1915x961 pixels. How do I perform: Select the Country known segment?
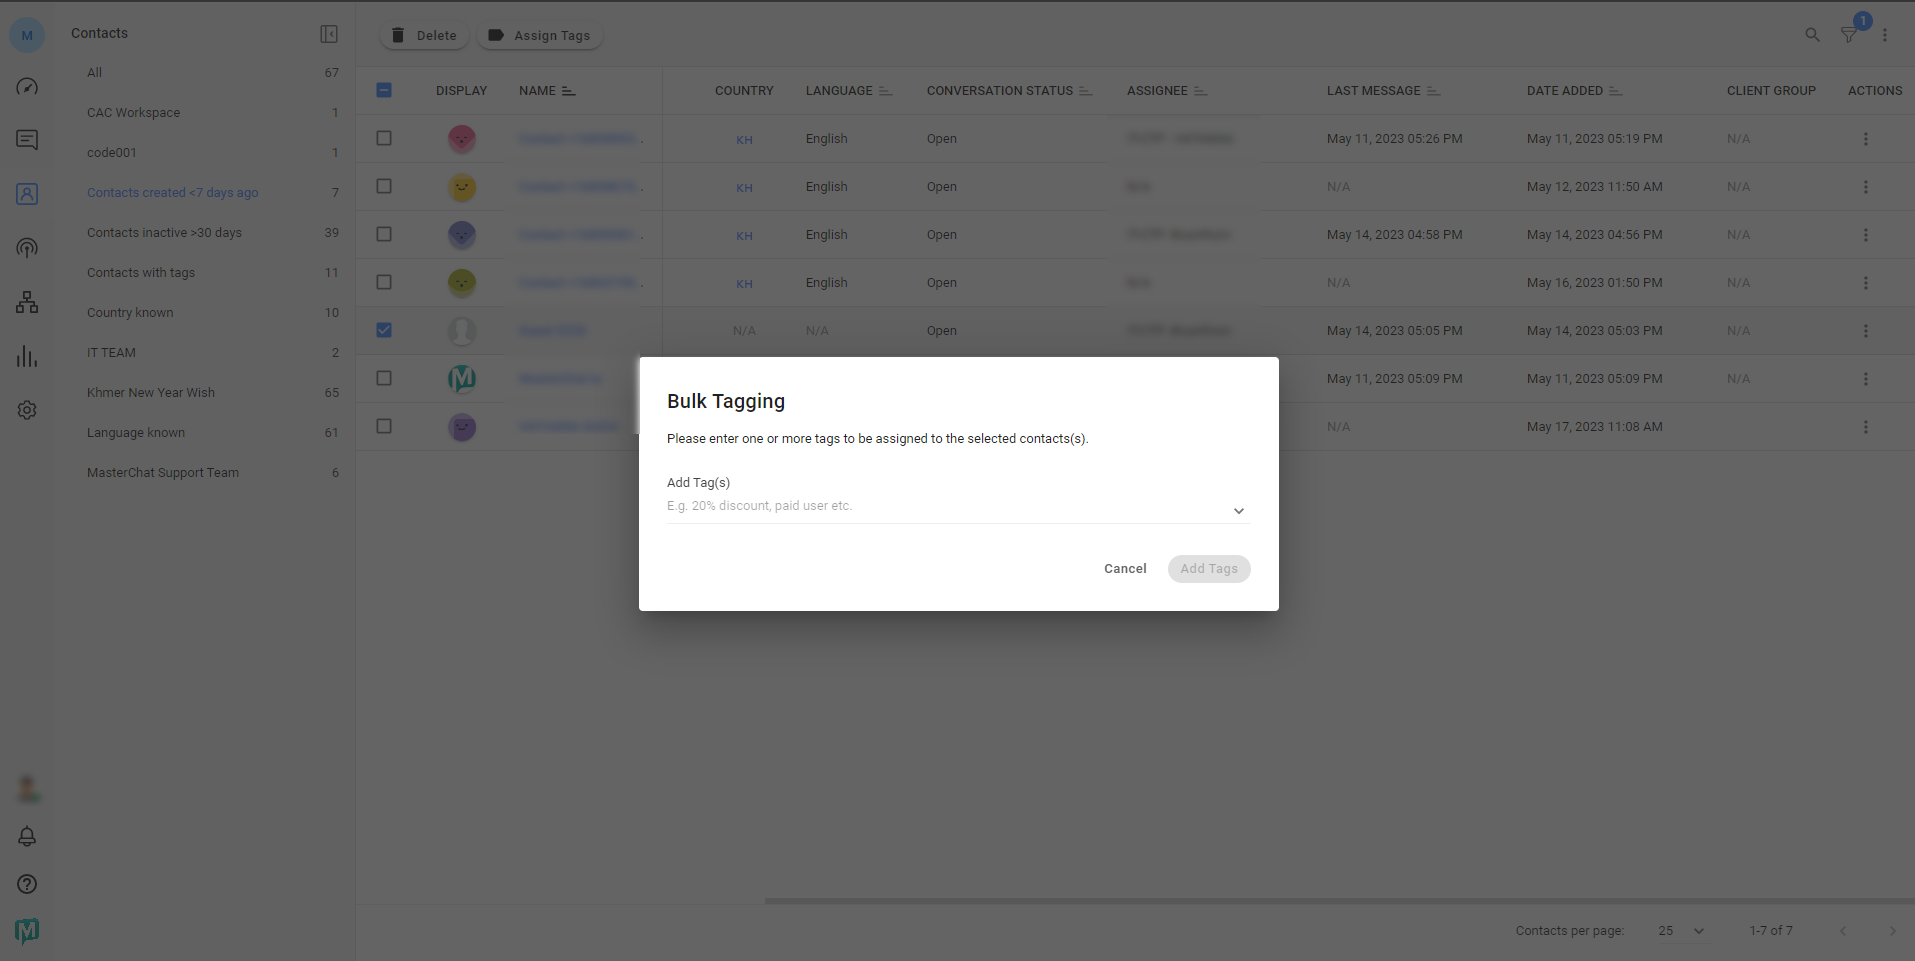[212, 313]
